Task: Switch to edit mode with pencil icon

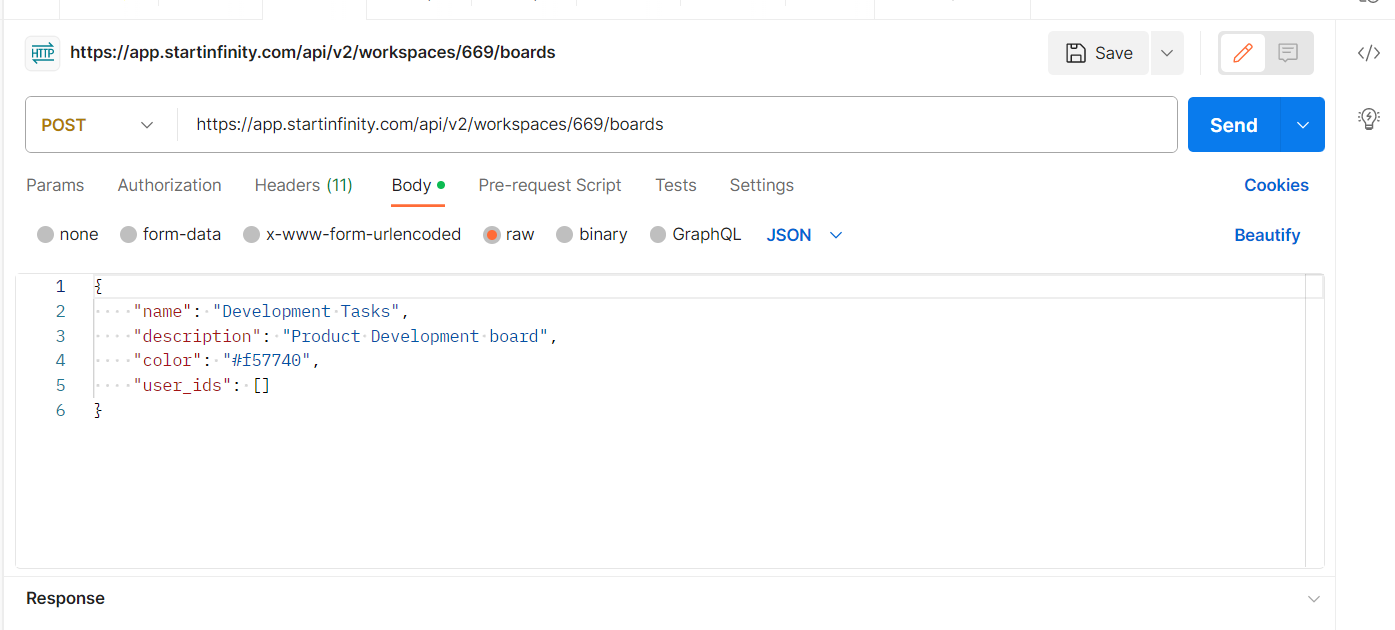Action: (x=1243, y=53)
